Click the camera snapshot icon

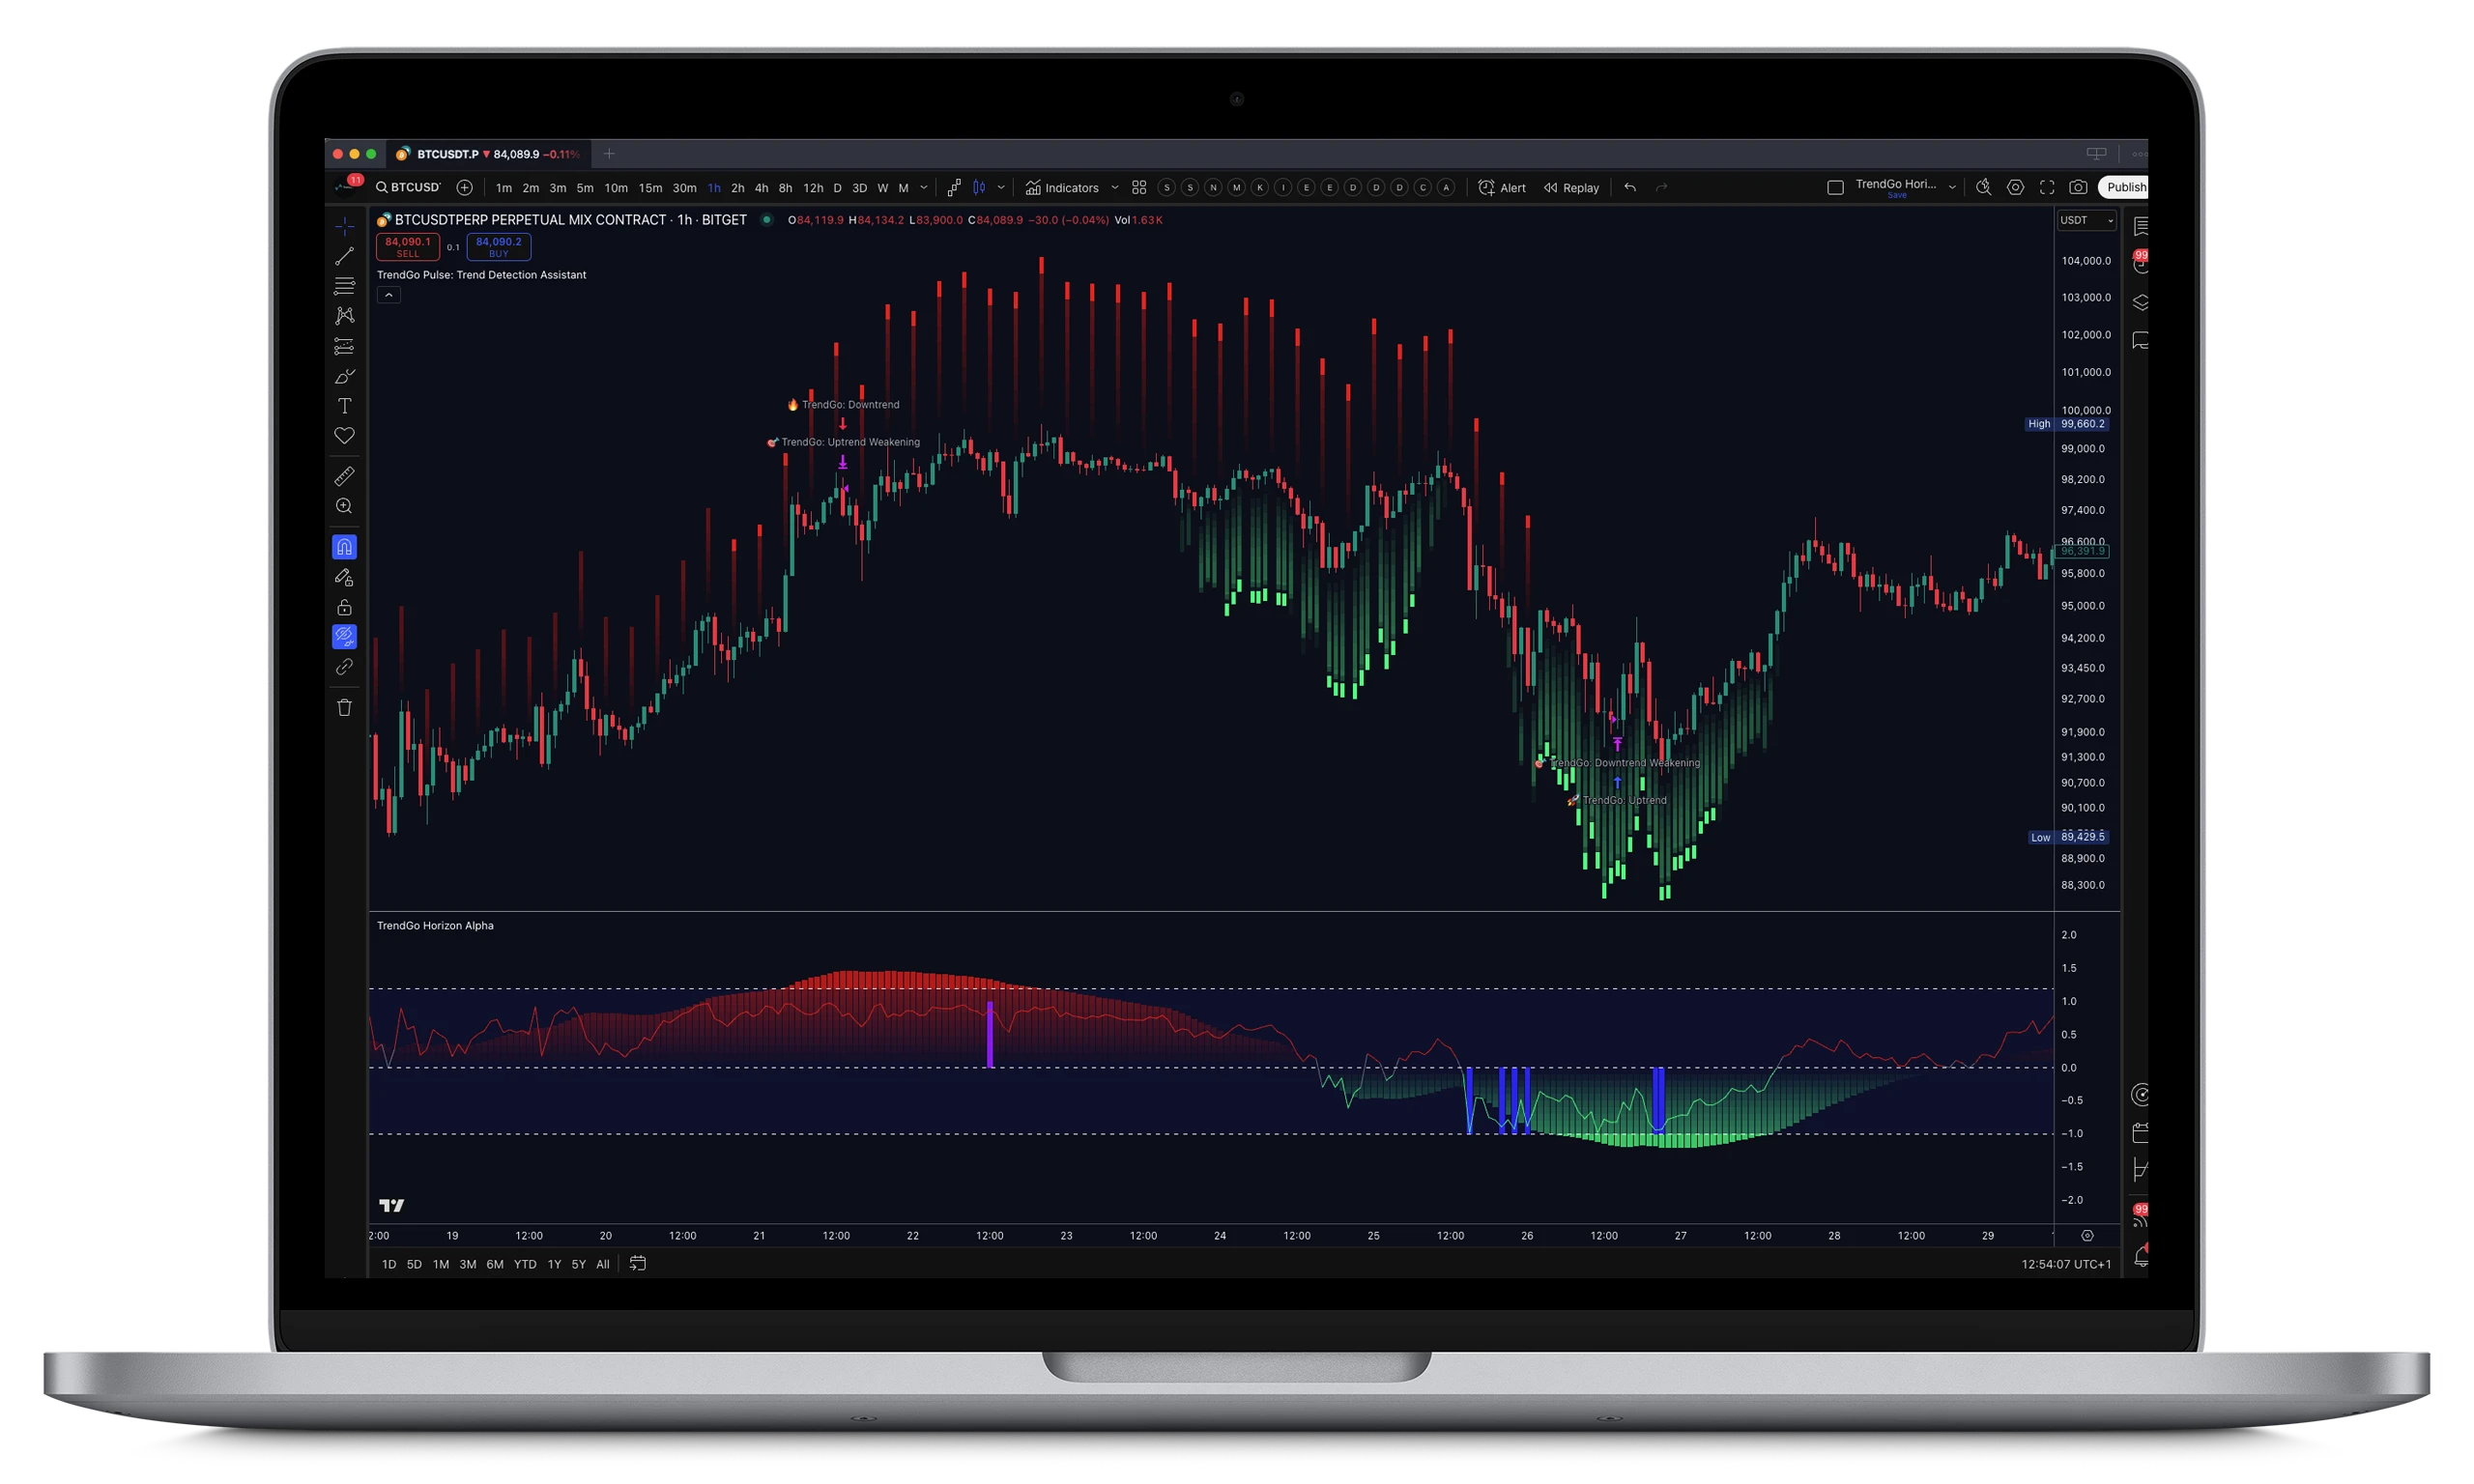(x=2078, y=187)
